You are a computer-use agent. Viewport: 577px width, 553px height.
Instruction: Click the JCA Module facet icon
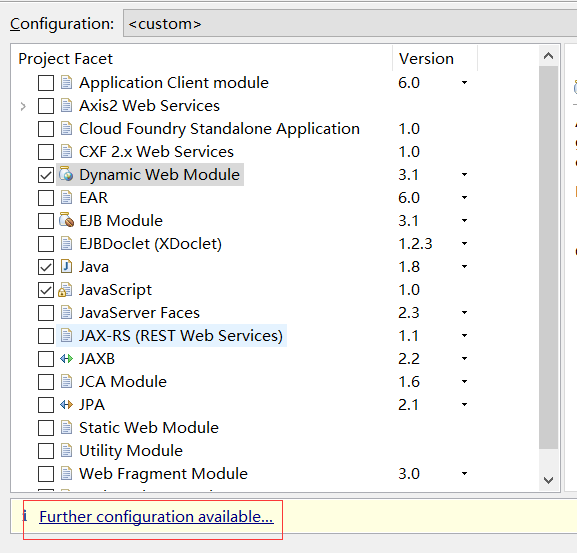pyautogui.click(x=66, y=382)
